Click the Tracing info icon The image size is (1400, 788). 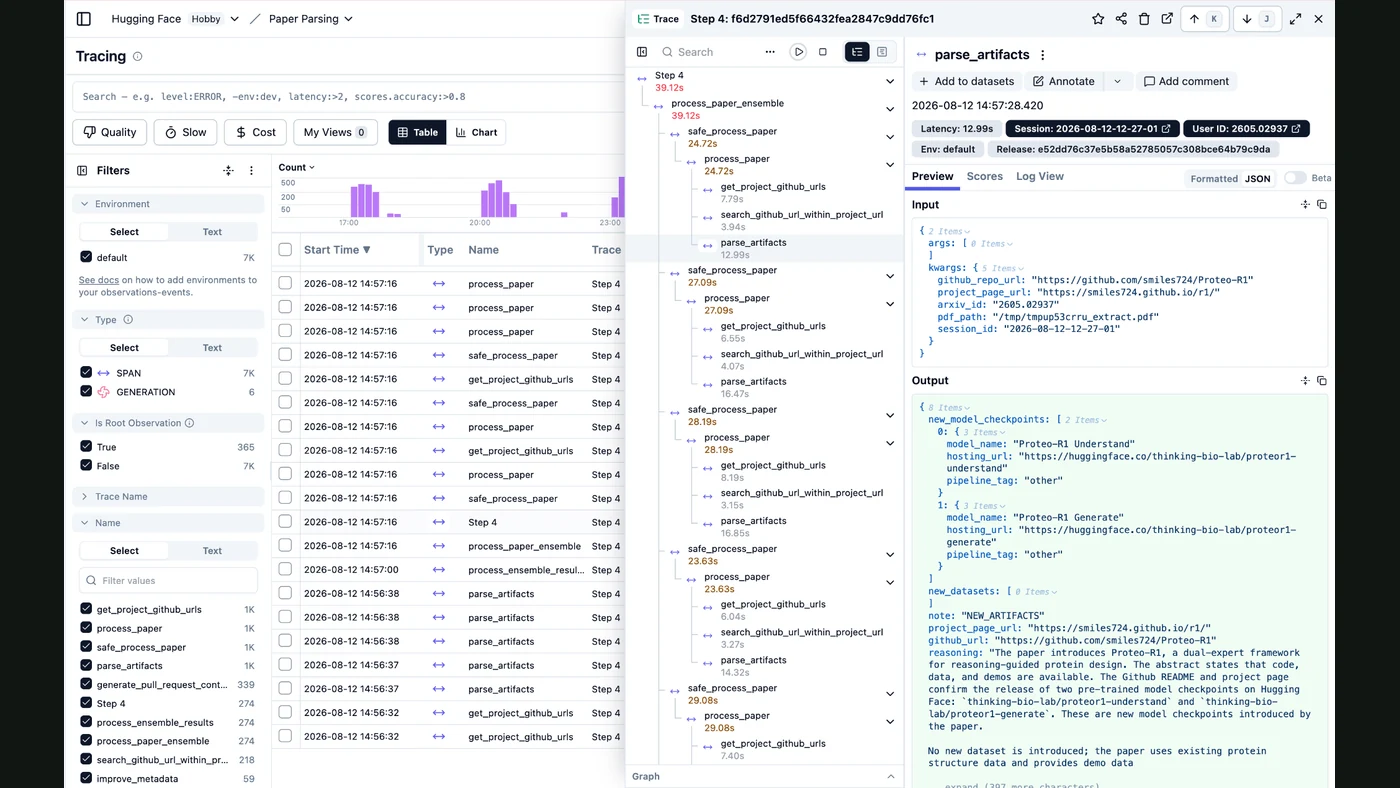pyautogui.click(x=138, y=57)
